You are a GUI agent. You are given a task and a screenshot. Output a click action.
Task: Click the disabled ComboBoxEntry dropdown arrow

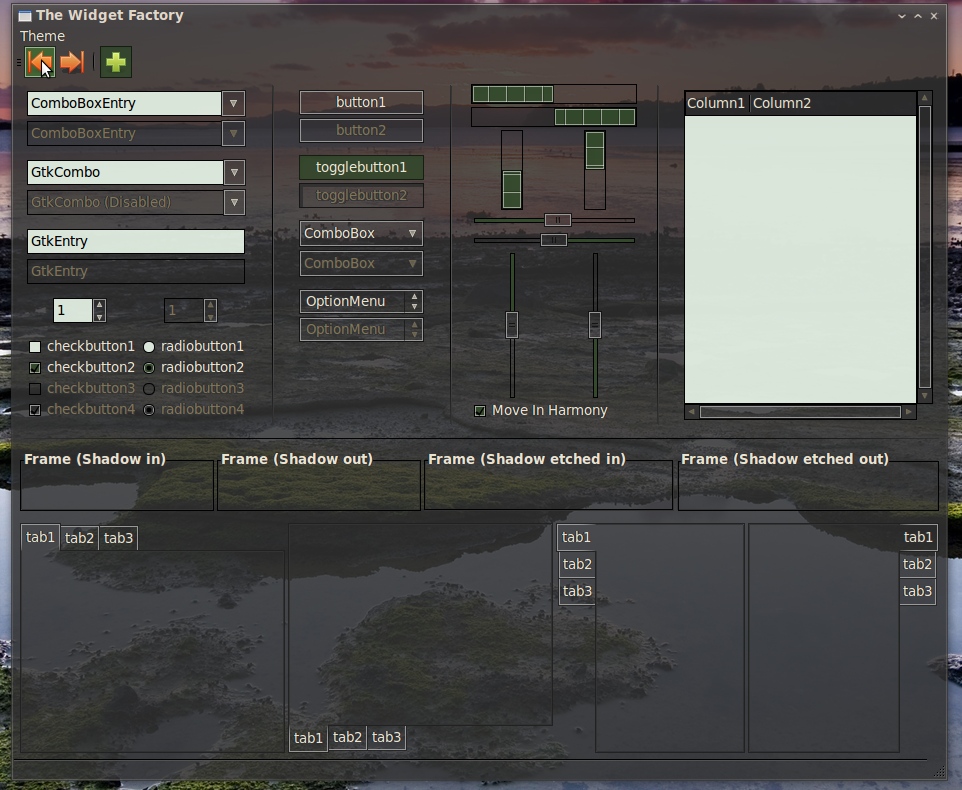pos(233,134)
